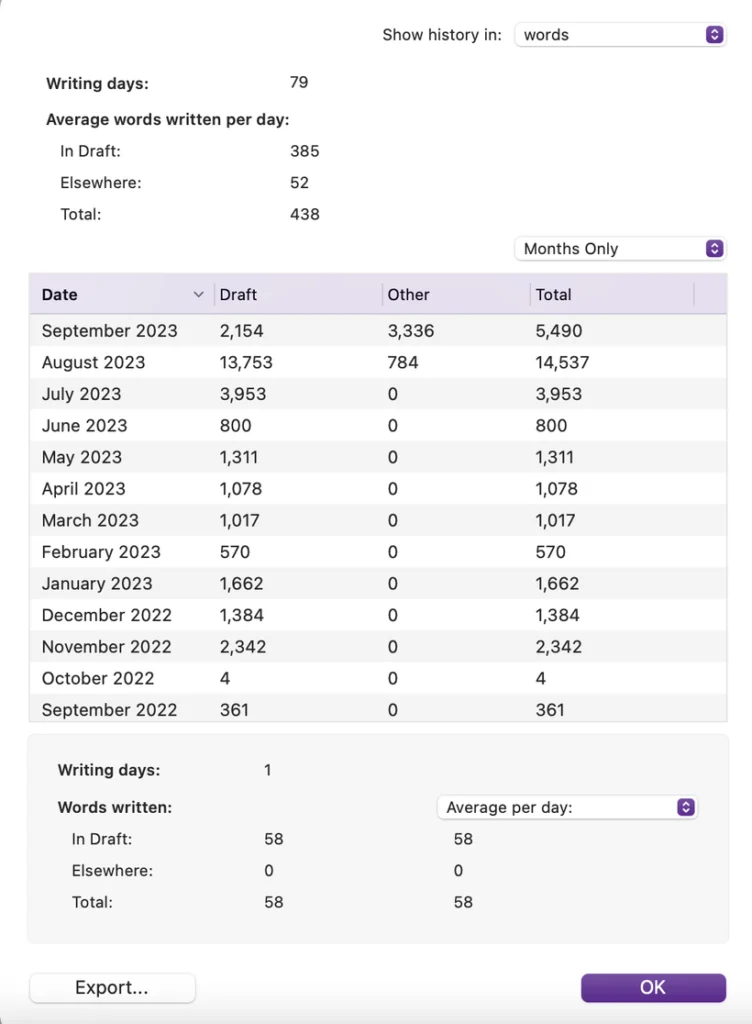752x1024 pixels.
Task: Select the December 2022 row
Action: [x=378, y=615]
